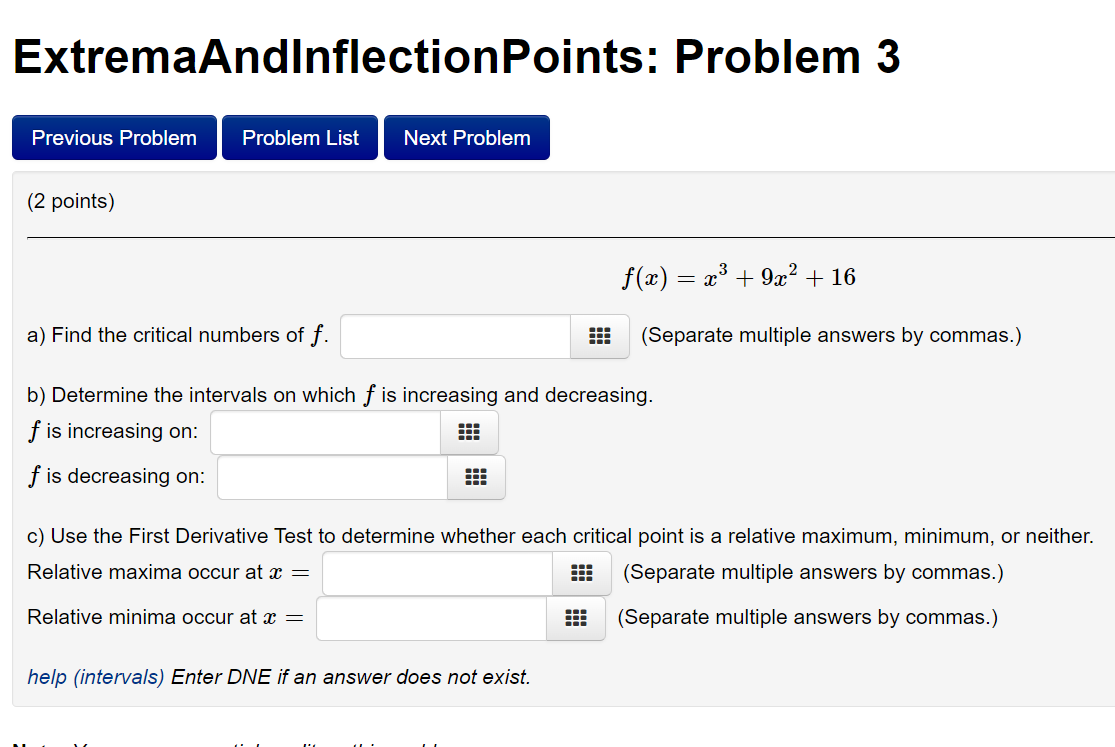Click the 'f is increasing on:' label
The width and height of the screenshot is (1115, 747).
pyautogui.click(x=113, y=431)
